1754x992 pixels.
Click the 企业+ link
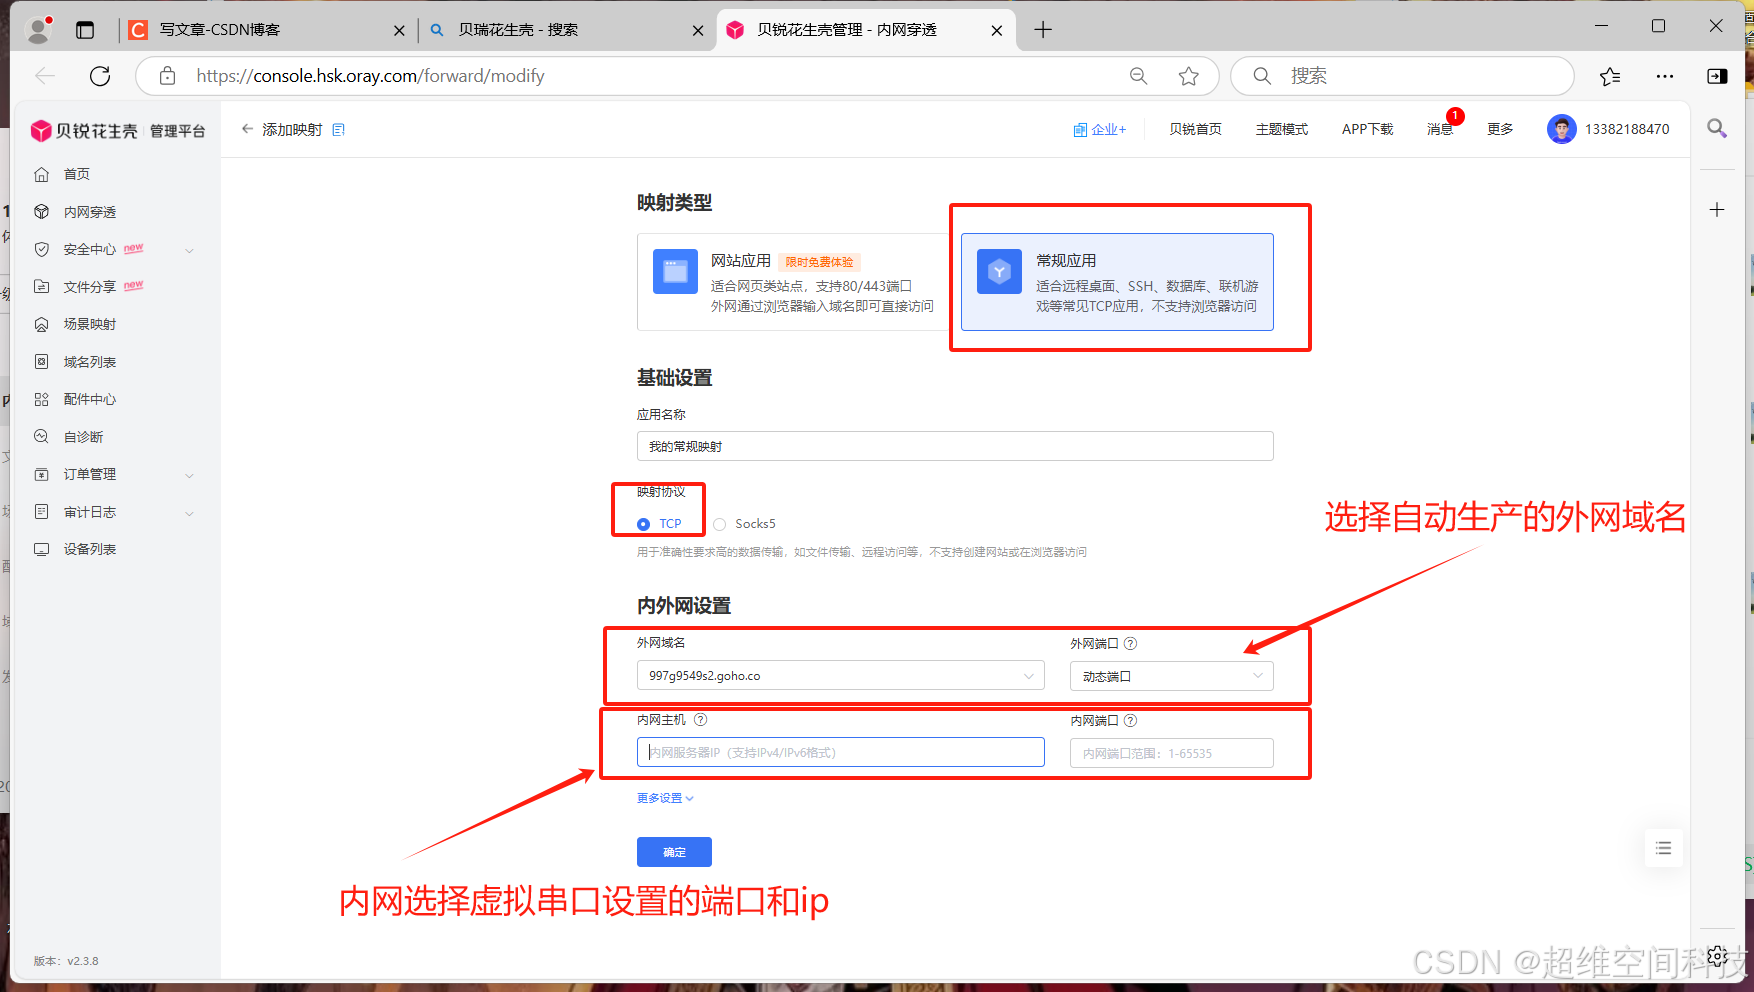(x=1099, y=130)
